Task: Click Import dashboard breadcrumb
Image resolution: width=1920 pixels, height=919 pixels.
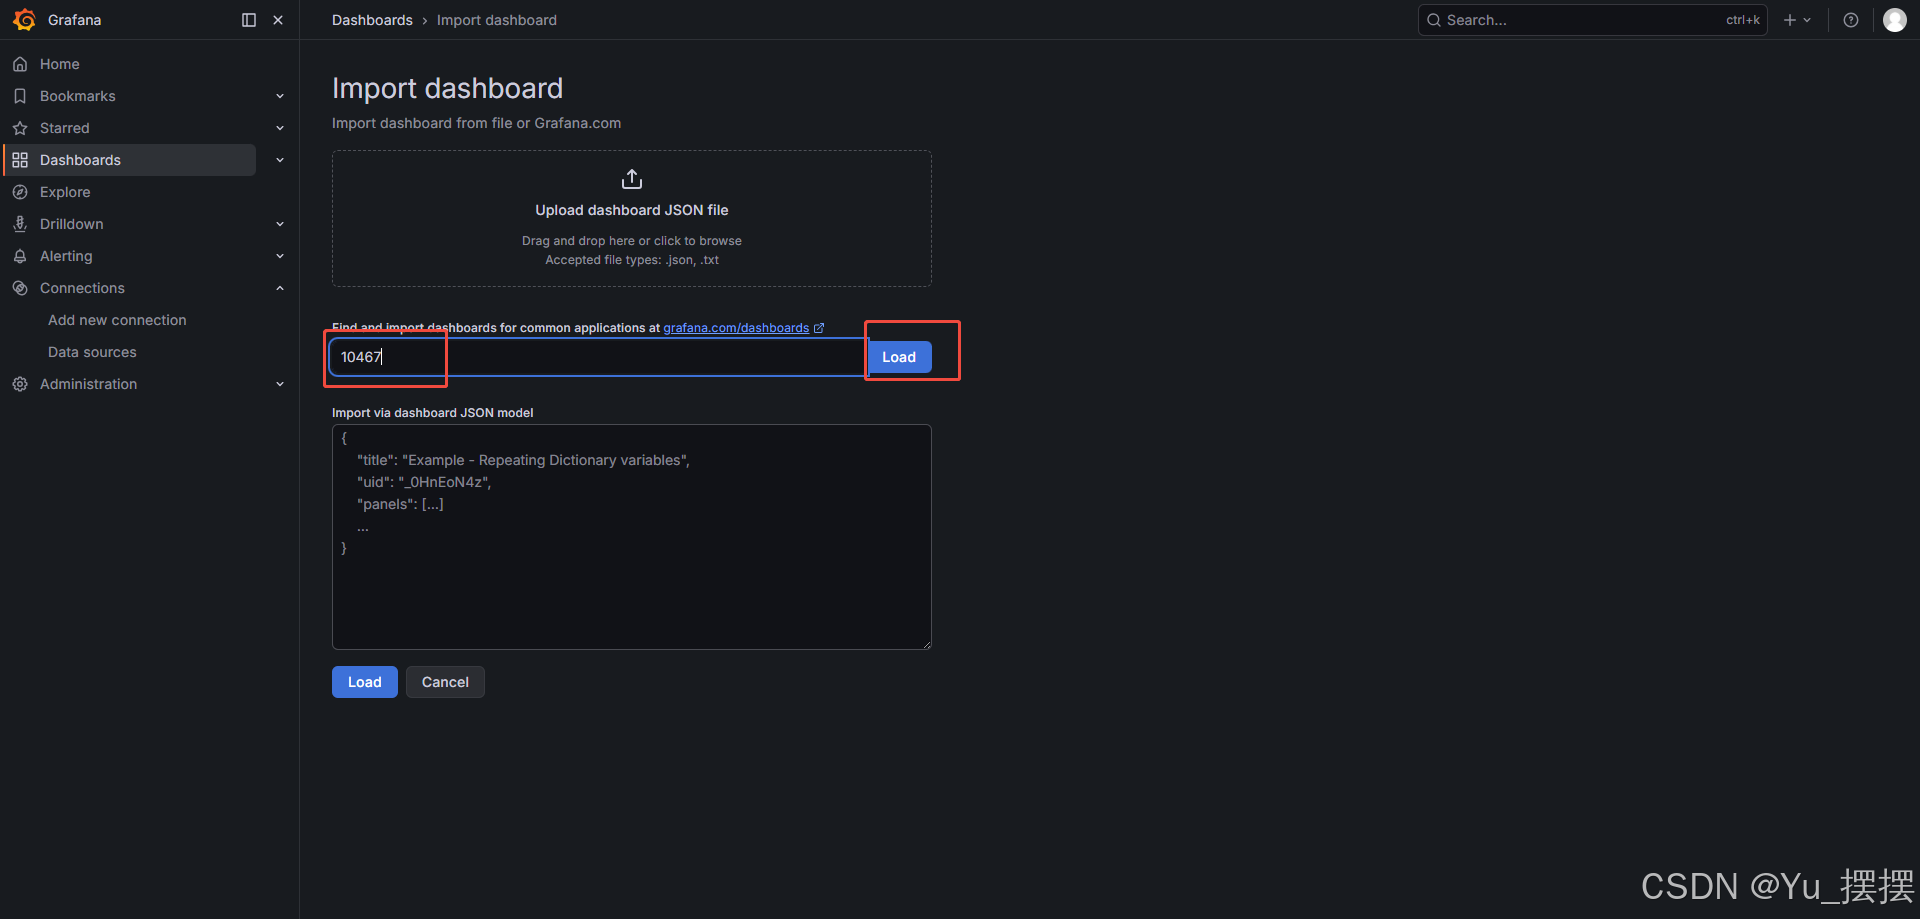Action: click(x=496, y=20)
